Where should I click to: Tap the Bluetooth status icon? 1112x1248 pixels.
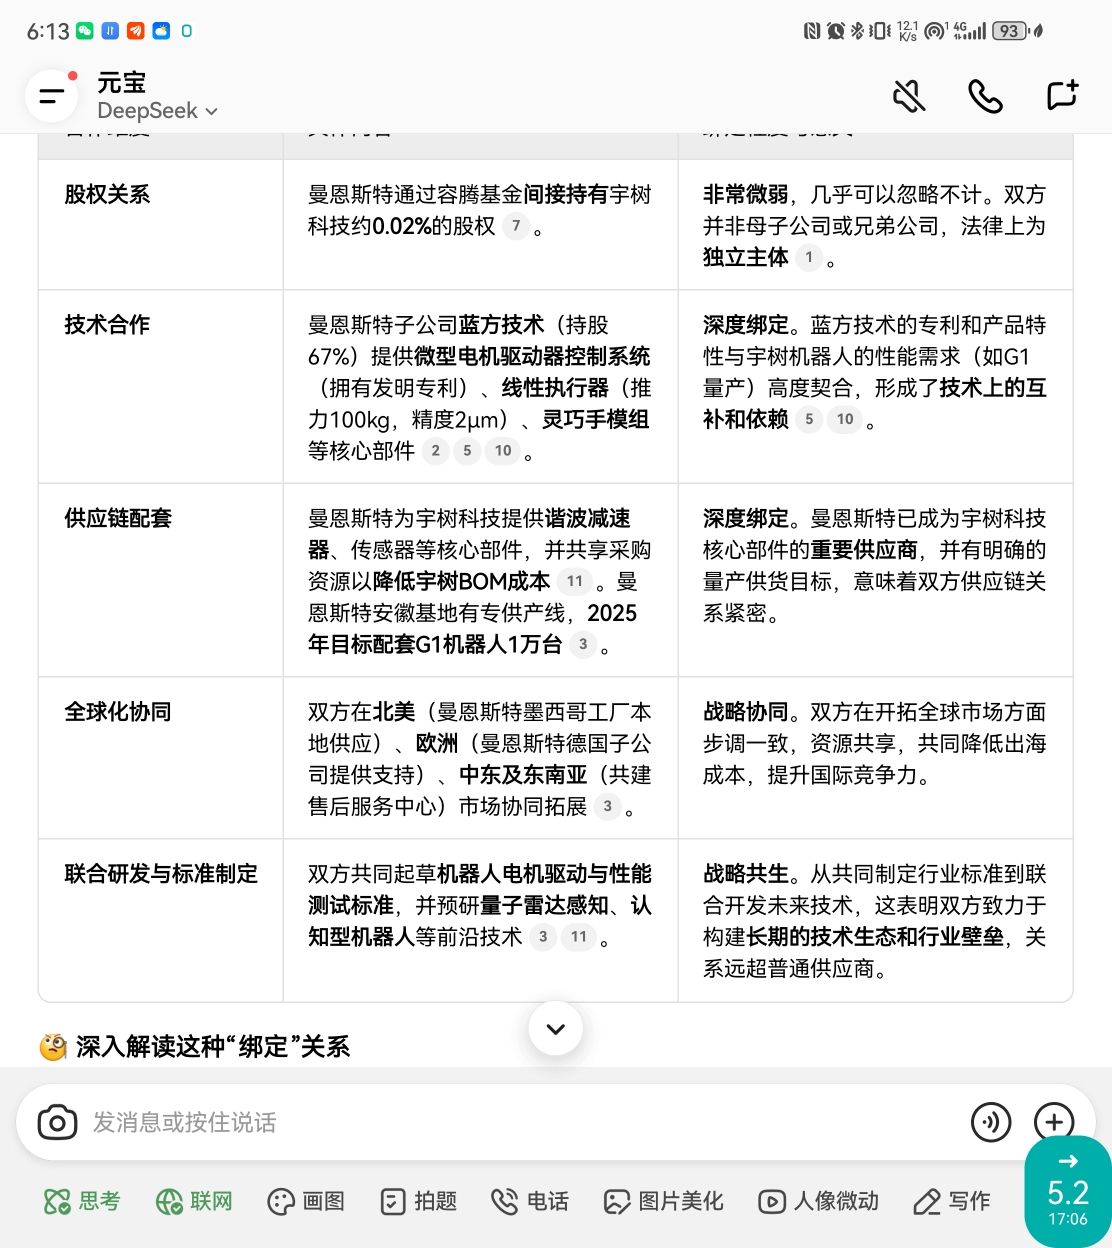pyautogui.click(x=857, y=31)
